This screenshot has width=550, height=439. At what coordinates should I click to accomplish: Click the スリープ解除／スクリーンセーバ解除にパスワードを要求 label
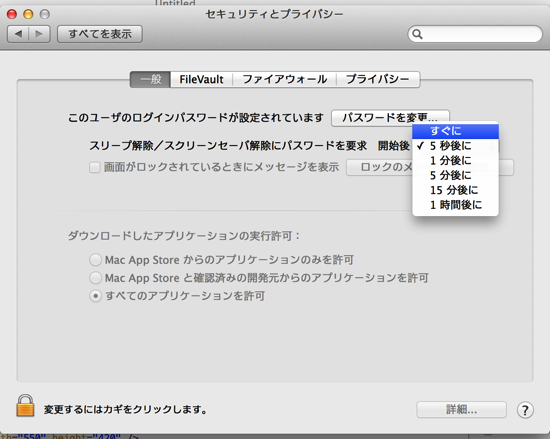pos(228,146)
